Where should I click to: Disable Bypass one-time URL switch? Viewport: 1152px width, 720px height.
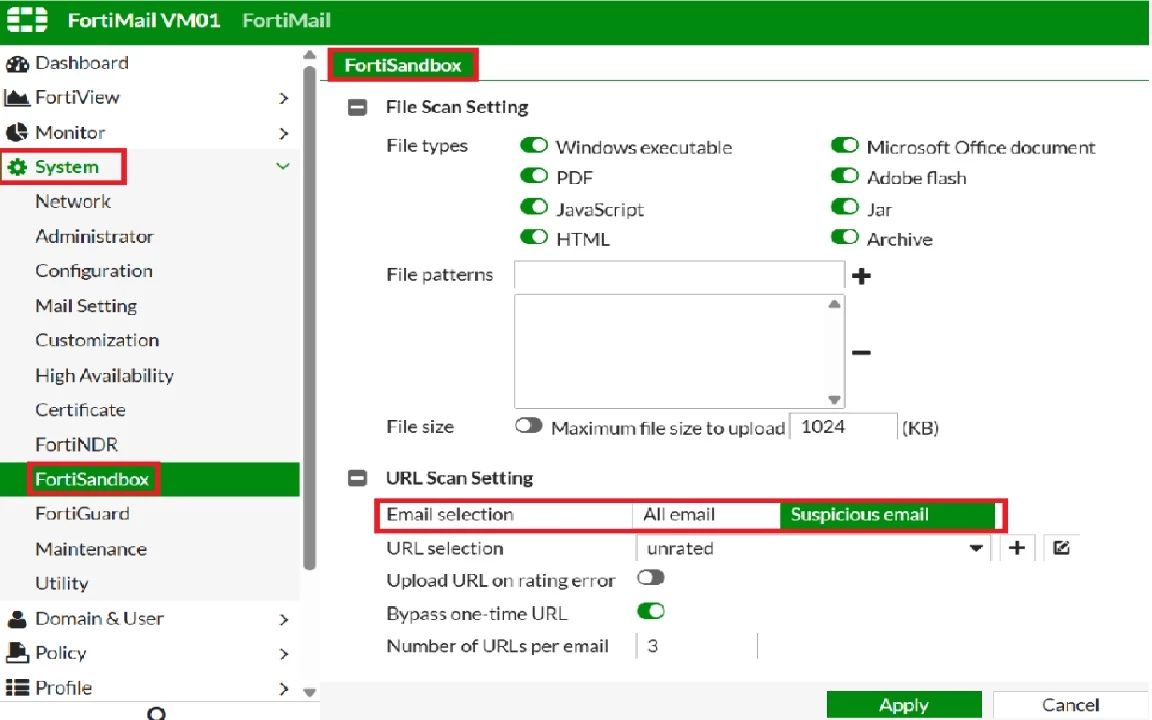[x=651, y=611]
